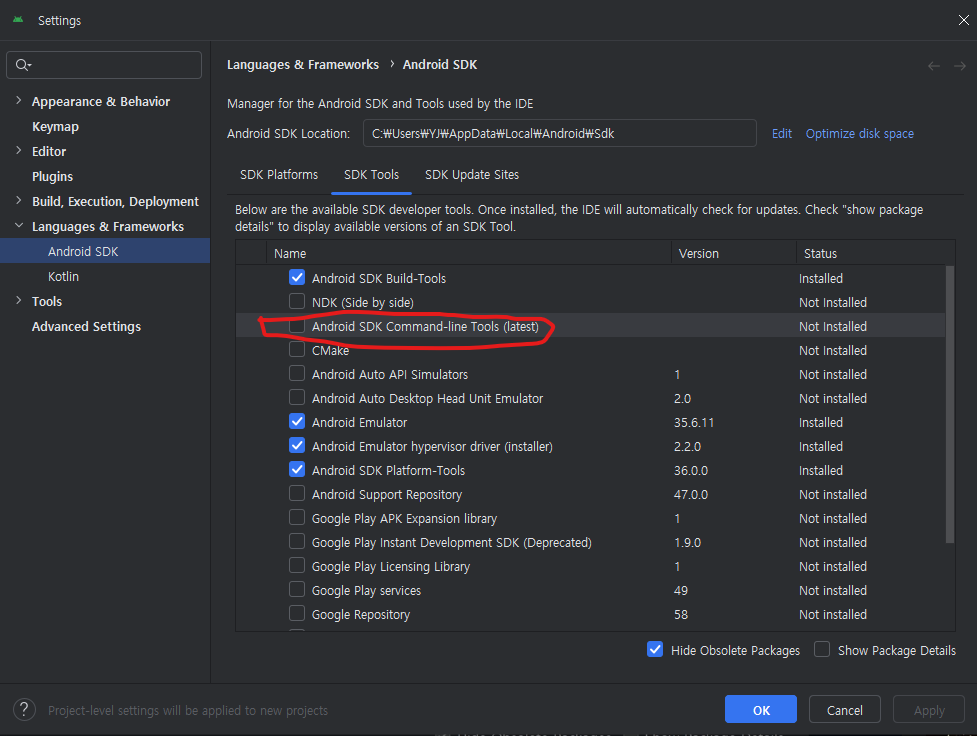Disable Hide Obsolete Packages
The width and height of the screenshot is (977, 736).
655,649
